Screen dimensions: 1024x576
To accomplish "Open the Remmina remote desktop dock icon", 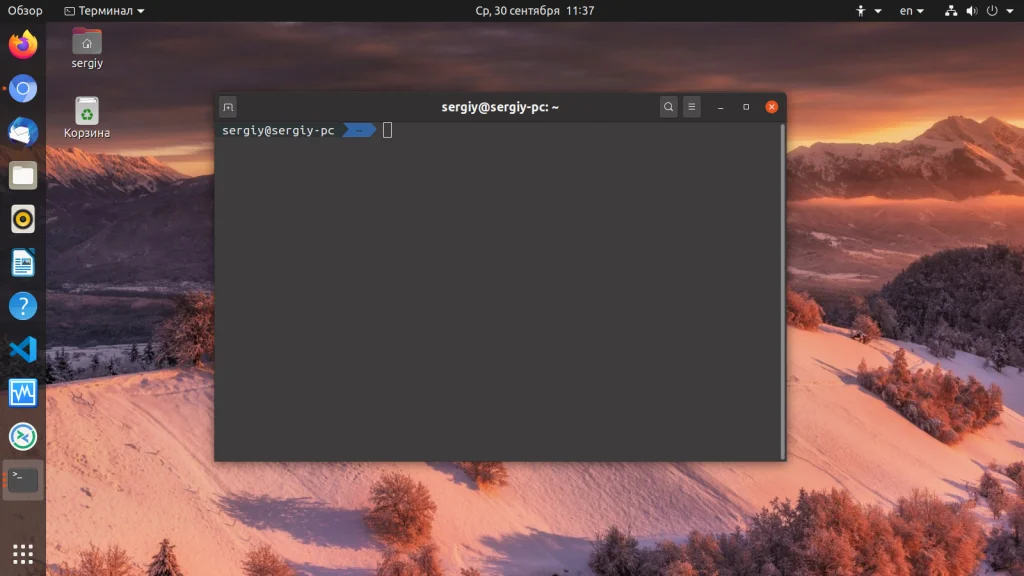I will pyautogui.click(x=23, y=437).
